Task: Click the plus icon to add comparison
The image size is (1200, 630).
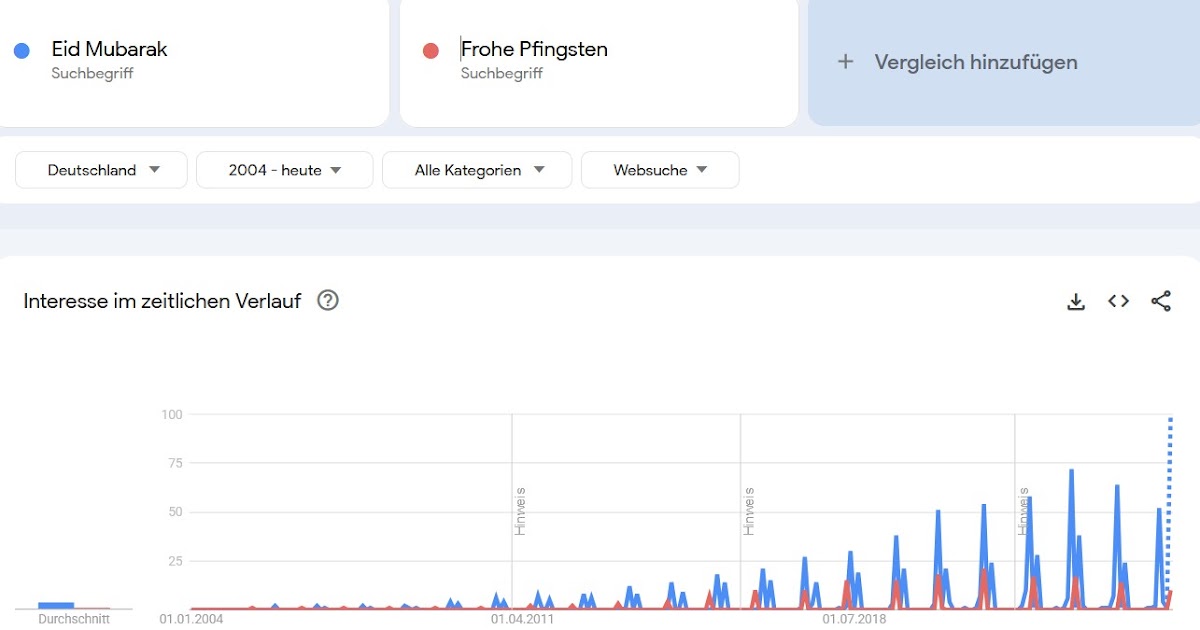Action: pyautogui.click(x=845, y=62)
